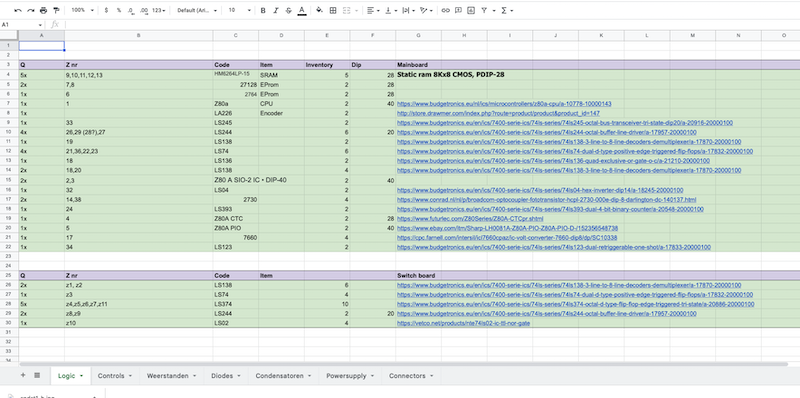Format selection as currency
Image resolution: width=800 pixels, height=398 pixels.
click(106, 10)
